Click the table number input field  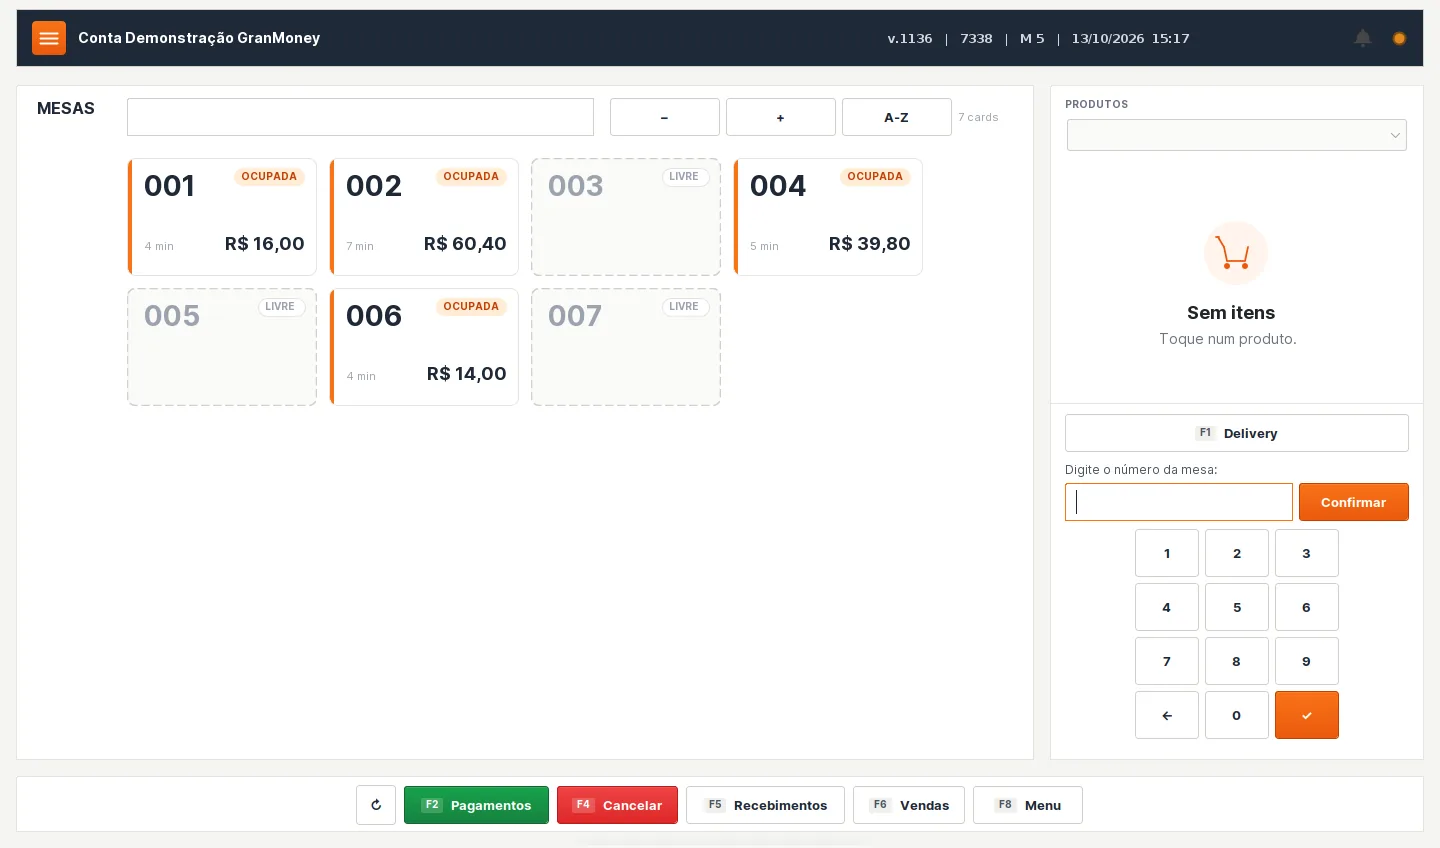(x=1179, y=502)
